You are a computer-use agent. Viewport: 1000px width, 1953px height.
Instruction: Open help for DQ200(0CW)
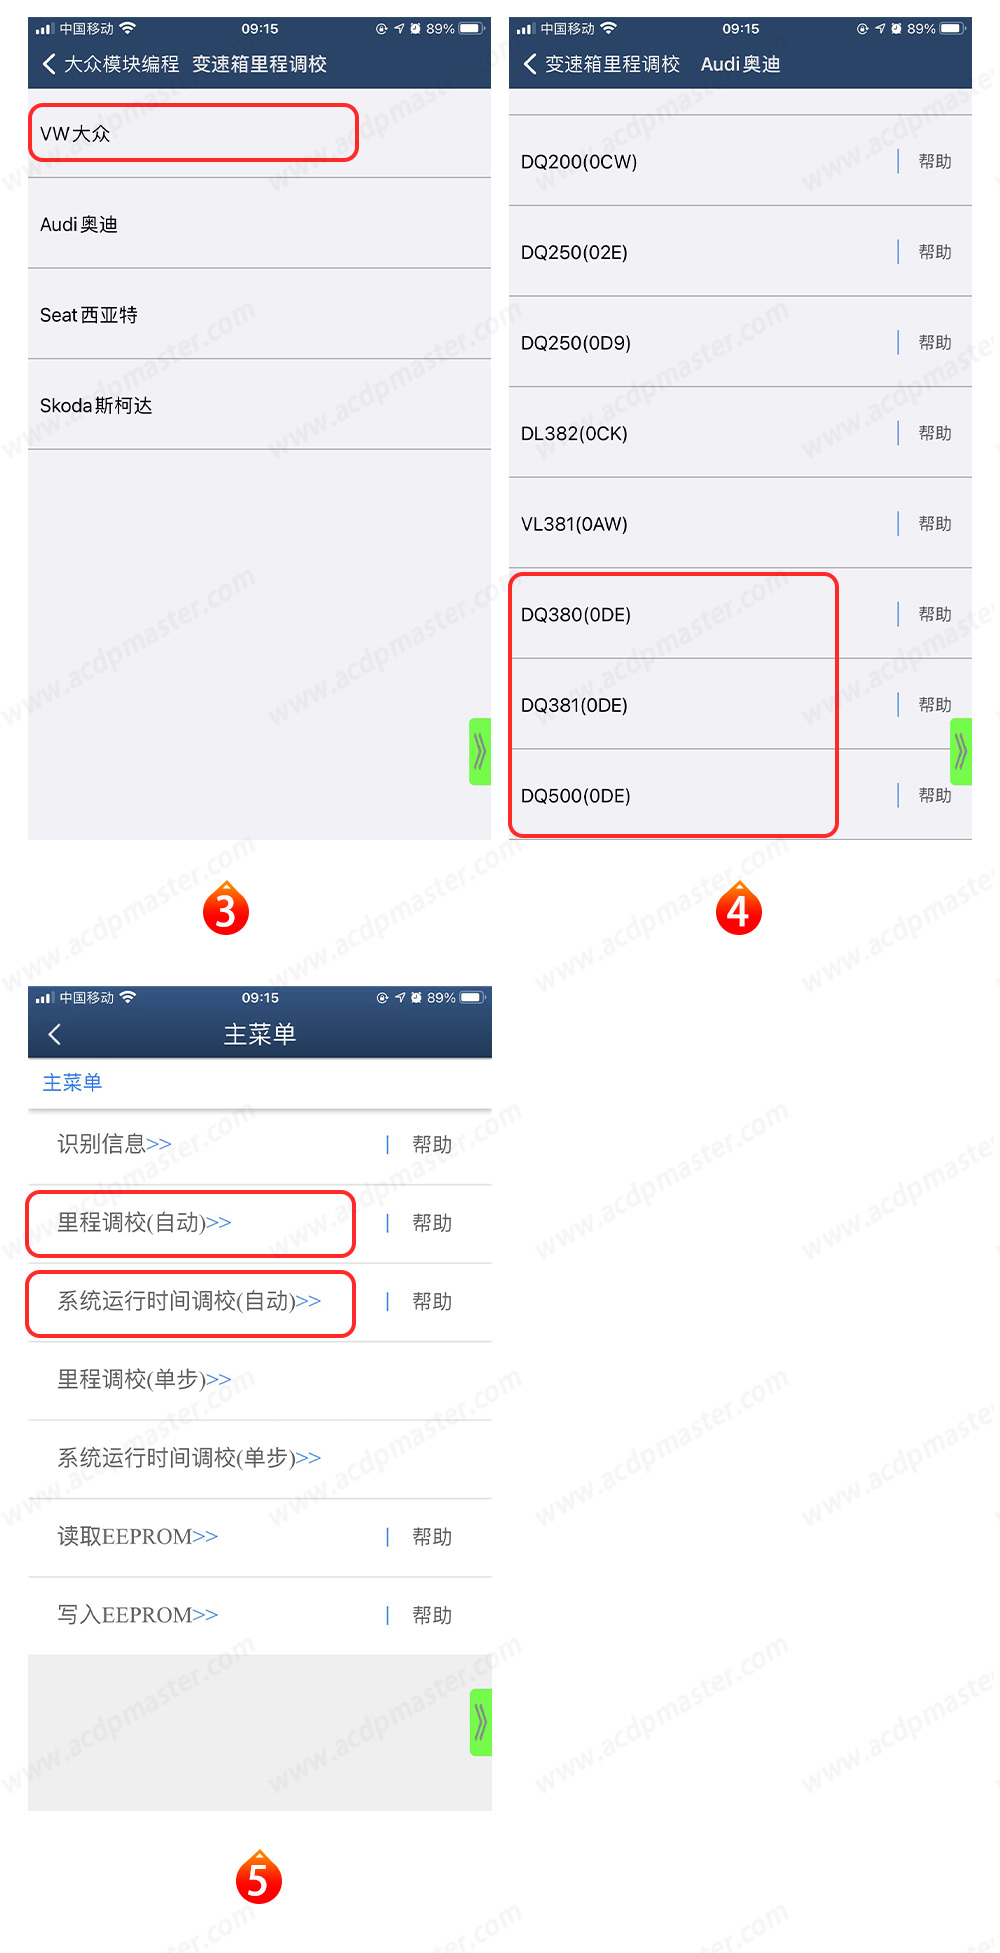tap(935, 161)
